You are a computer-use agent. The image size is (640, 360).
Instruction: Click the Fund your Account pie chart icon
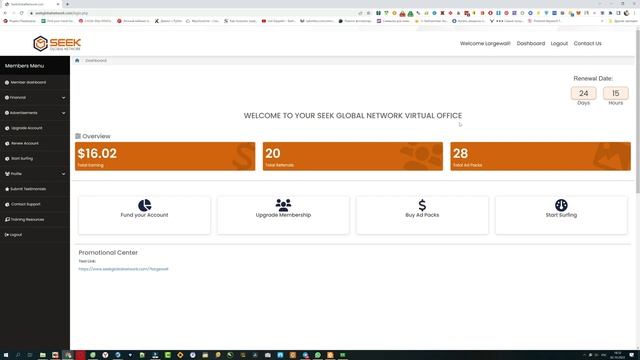[x=144, y=205]
